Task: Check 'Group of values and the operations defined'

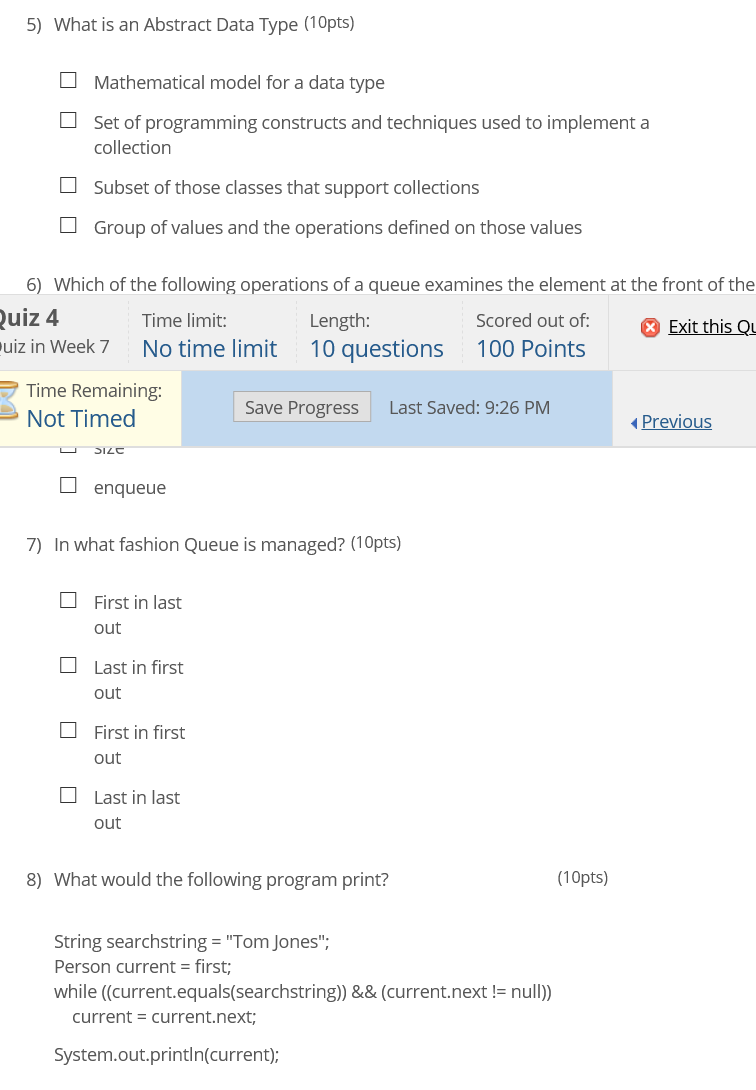Action: tap(68, 224)
